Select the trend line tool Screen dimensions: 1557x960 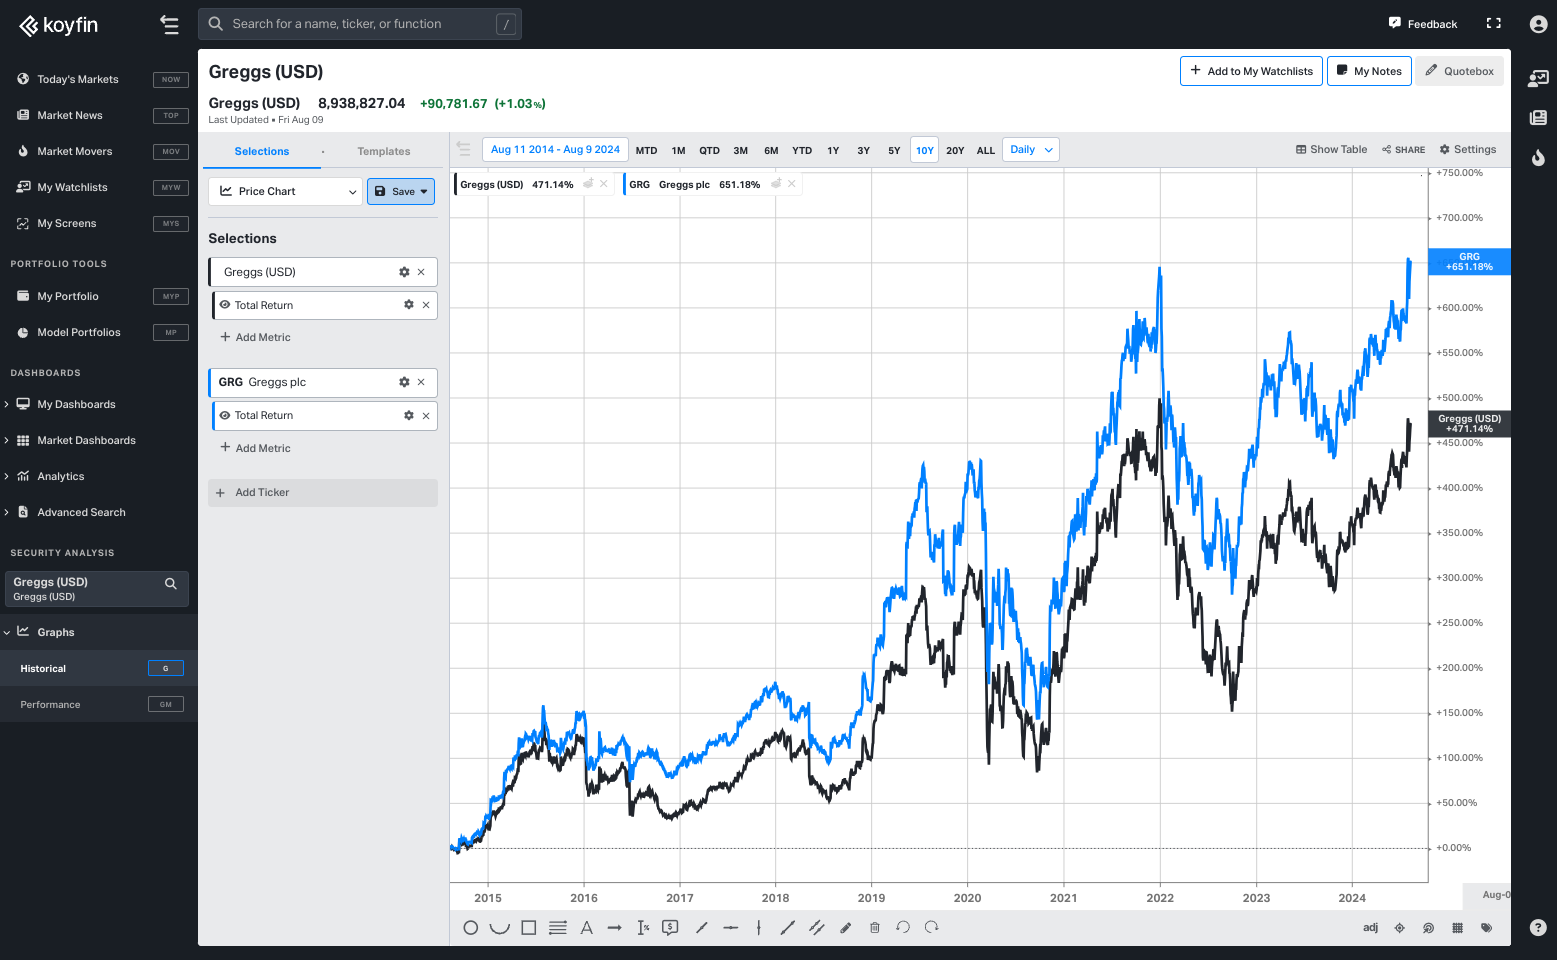(x=702, y=928)
